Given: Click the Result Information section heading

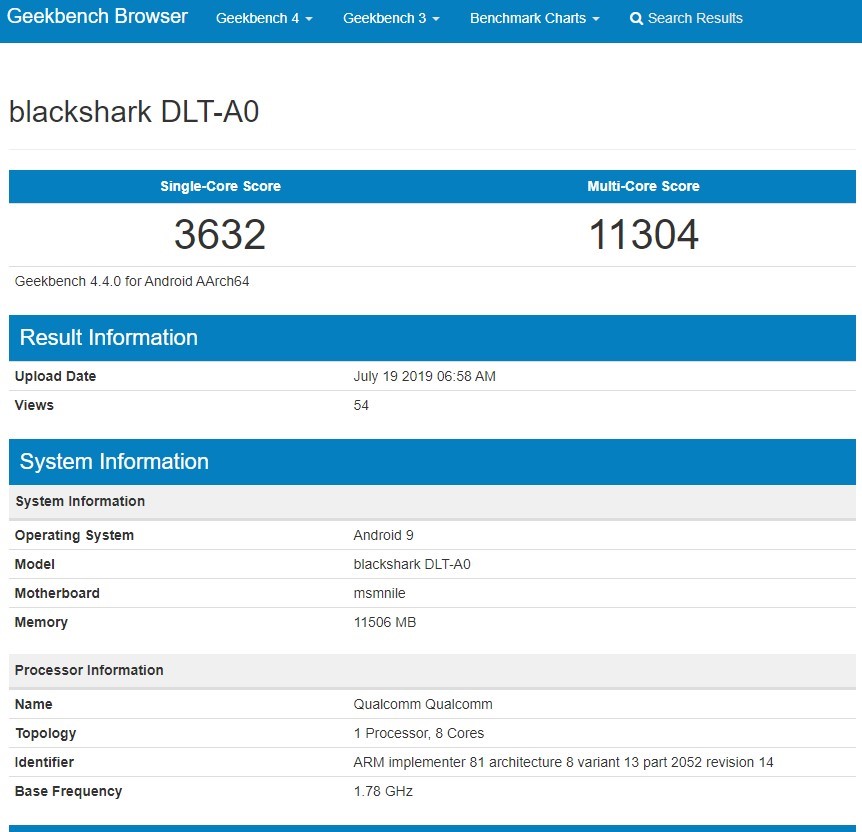Looking at the screenshot, I should (x=109, y=338).
